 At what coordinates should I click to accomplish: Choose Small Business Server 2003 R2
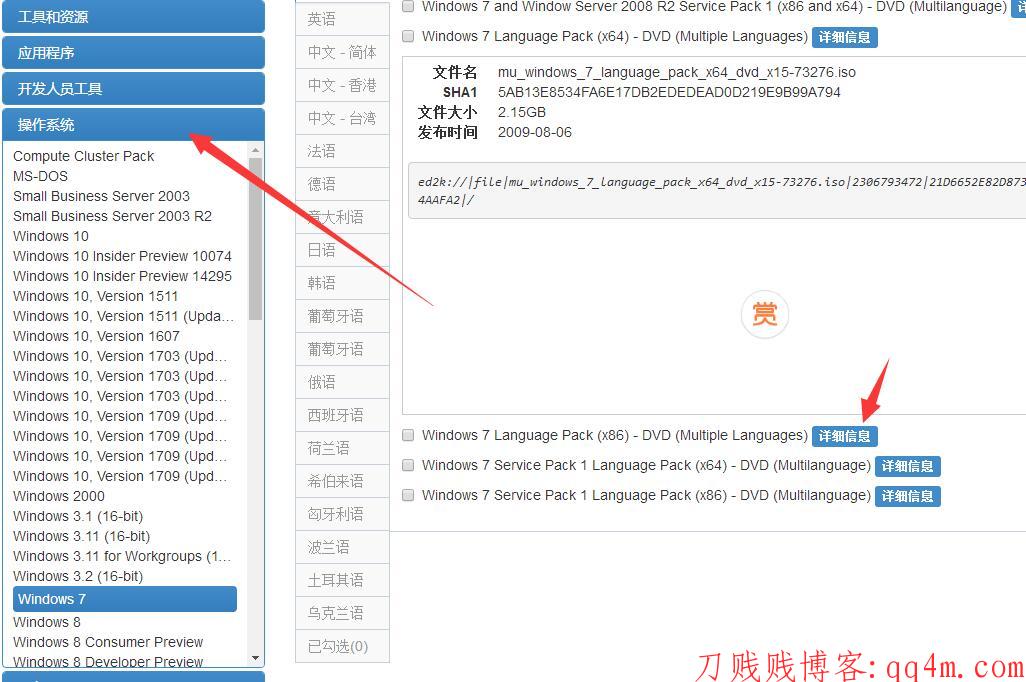112,216
